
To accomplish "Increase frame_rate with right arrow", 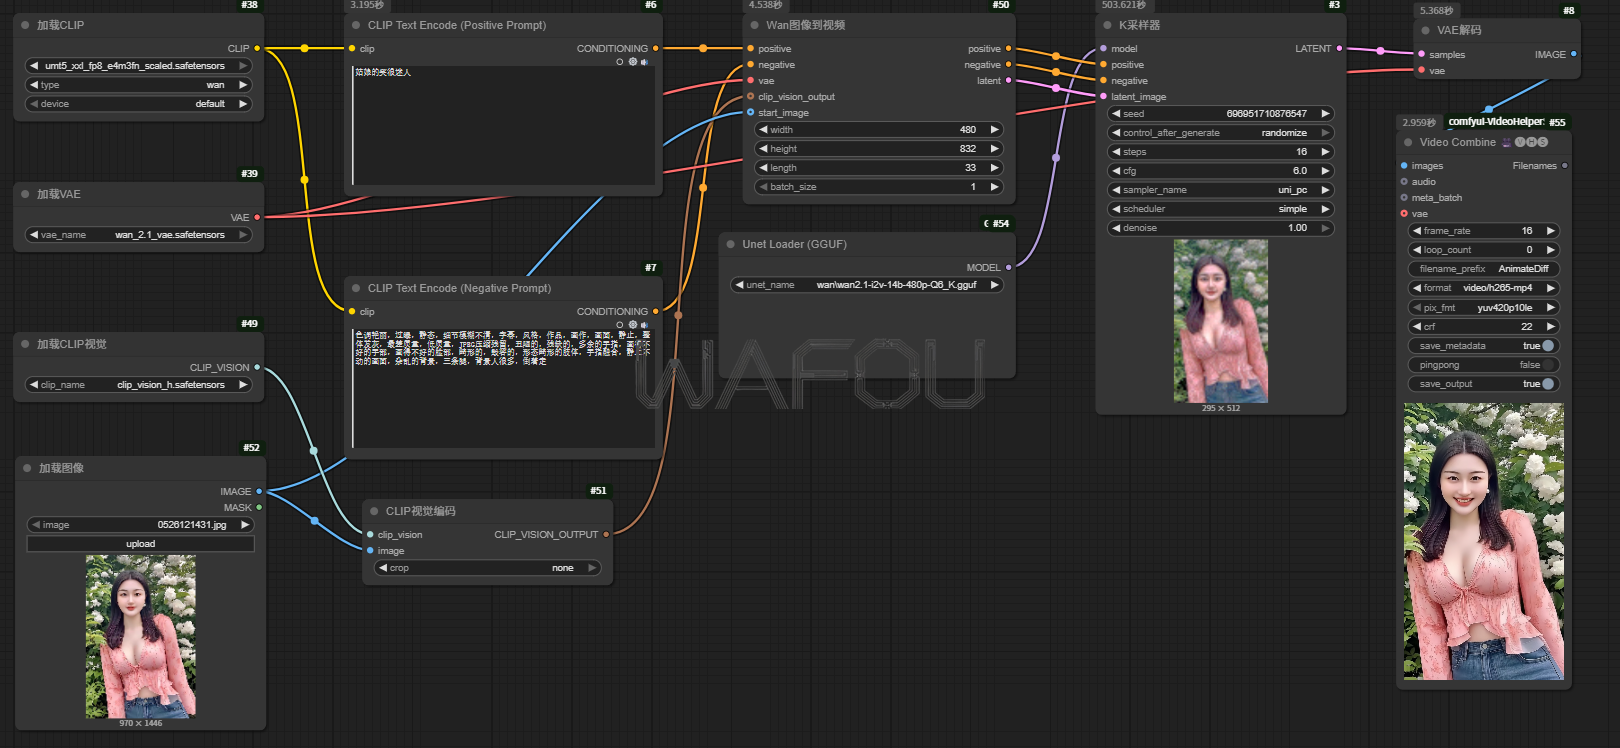I will 1551,231.
